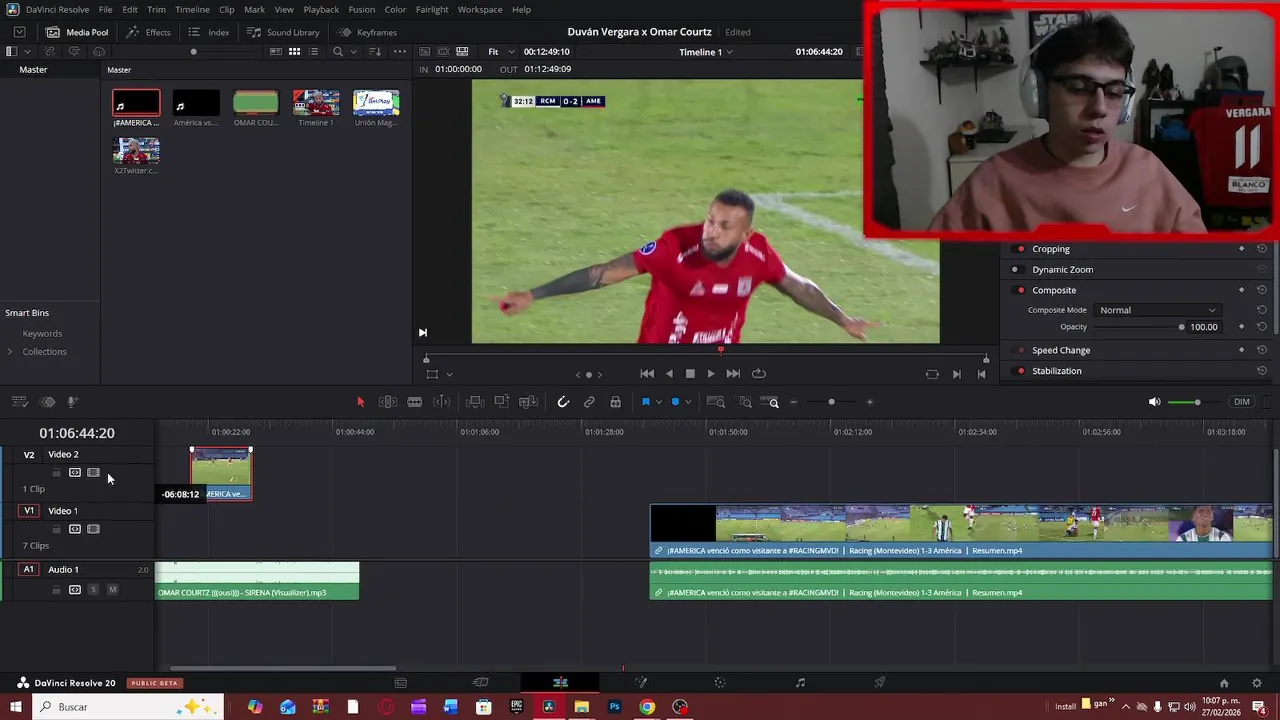This screenshot has height=720, width=1280.
Task: Select the Timeline 1 thumbnail
Action: tap(316, 103)
